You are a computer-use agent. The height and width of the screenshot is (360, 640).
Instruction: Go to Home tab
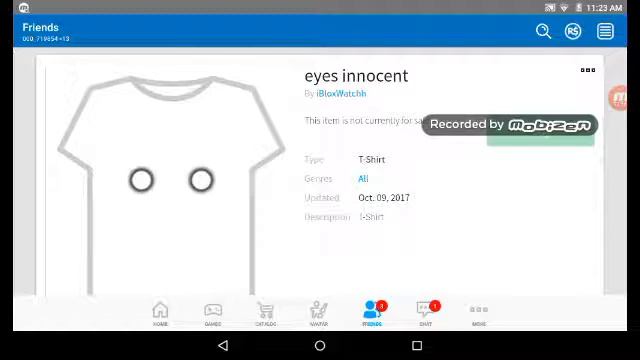coord(160,313)
